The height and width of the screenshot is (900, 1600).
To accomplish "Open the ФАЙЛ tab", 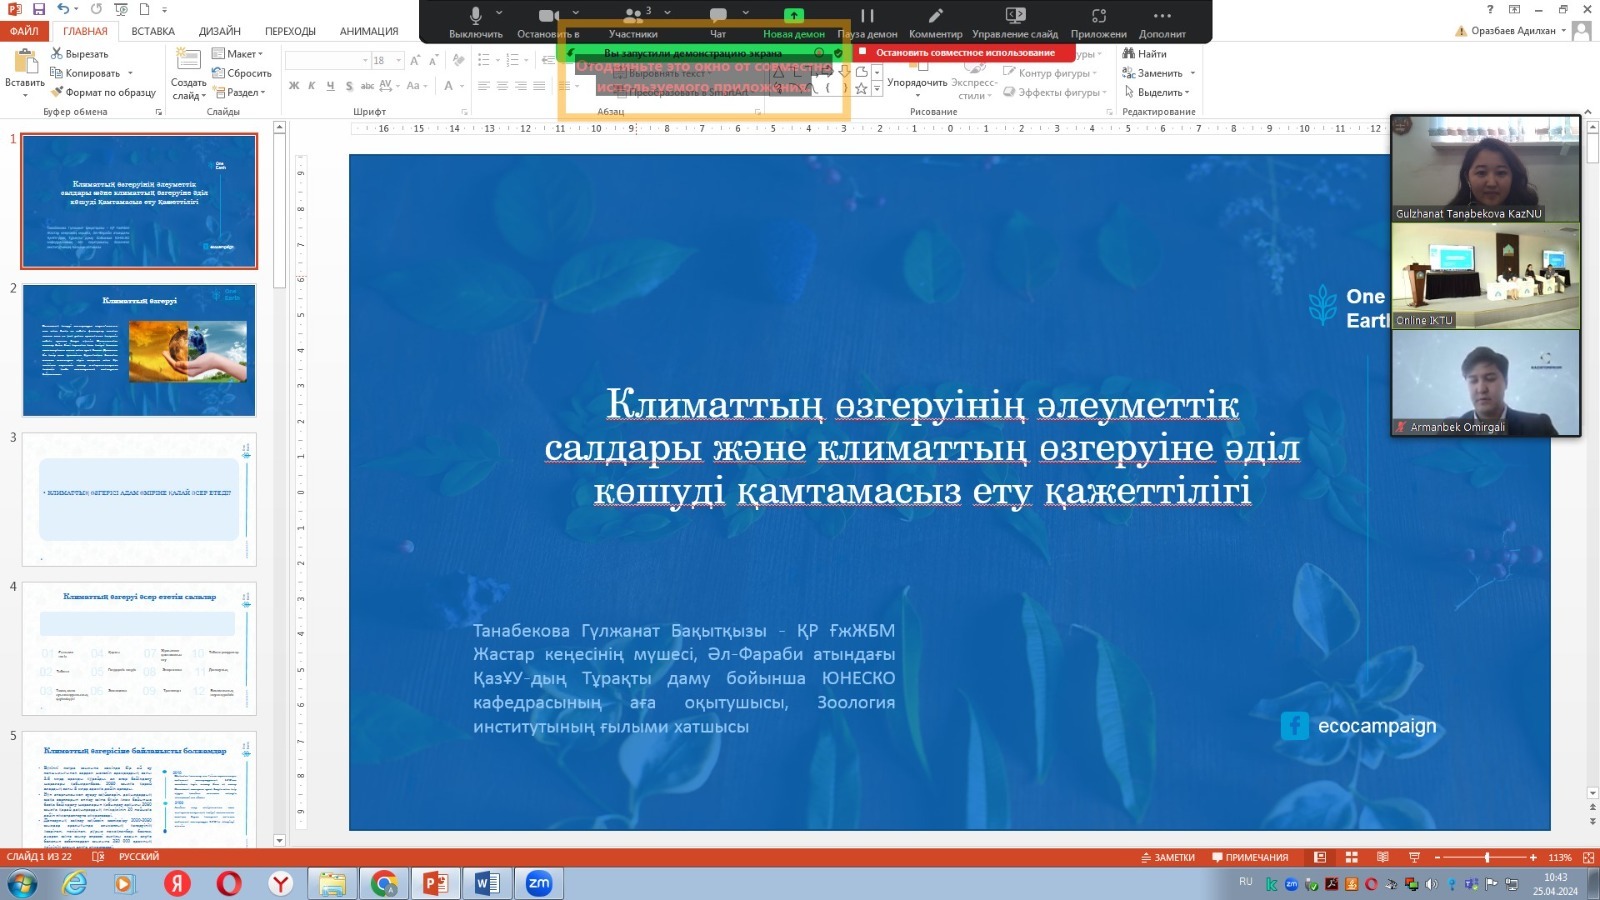I will tap(25, 31).
